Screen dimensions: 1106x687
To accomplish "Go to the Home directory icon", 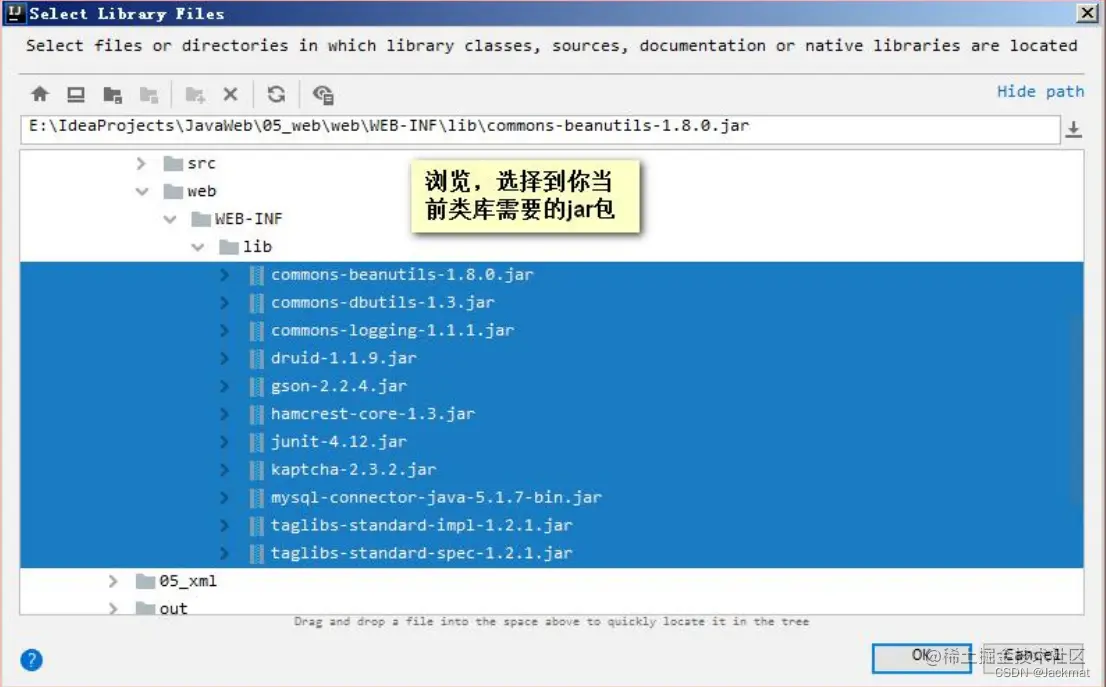I will [x=40, y=94].
